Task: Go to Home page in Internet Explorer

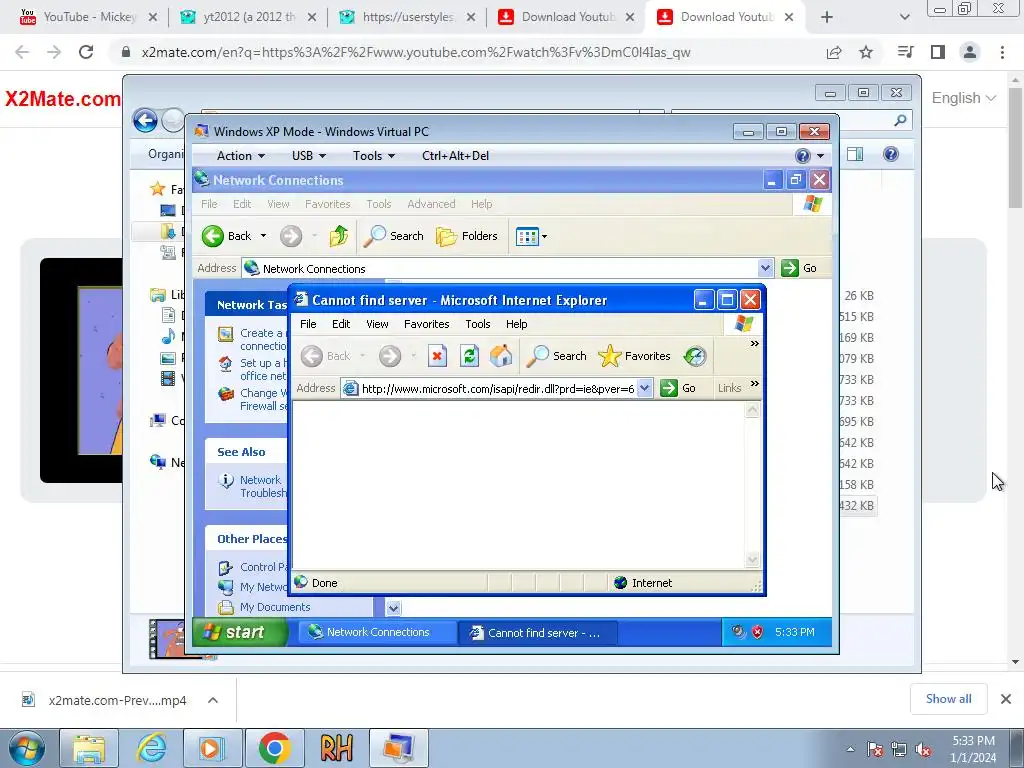Action: click(501, 356)
